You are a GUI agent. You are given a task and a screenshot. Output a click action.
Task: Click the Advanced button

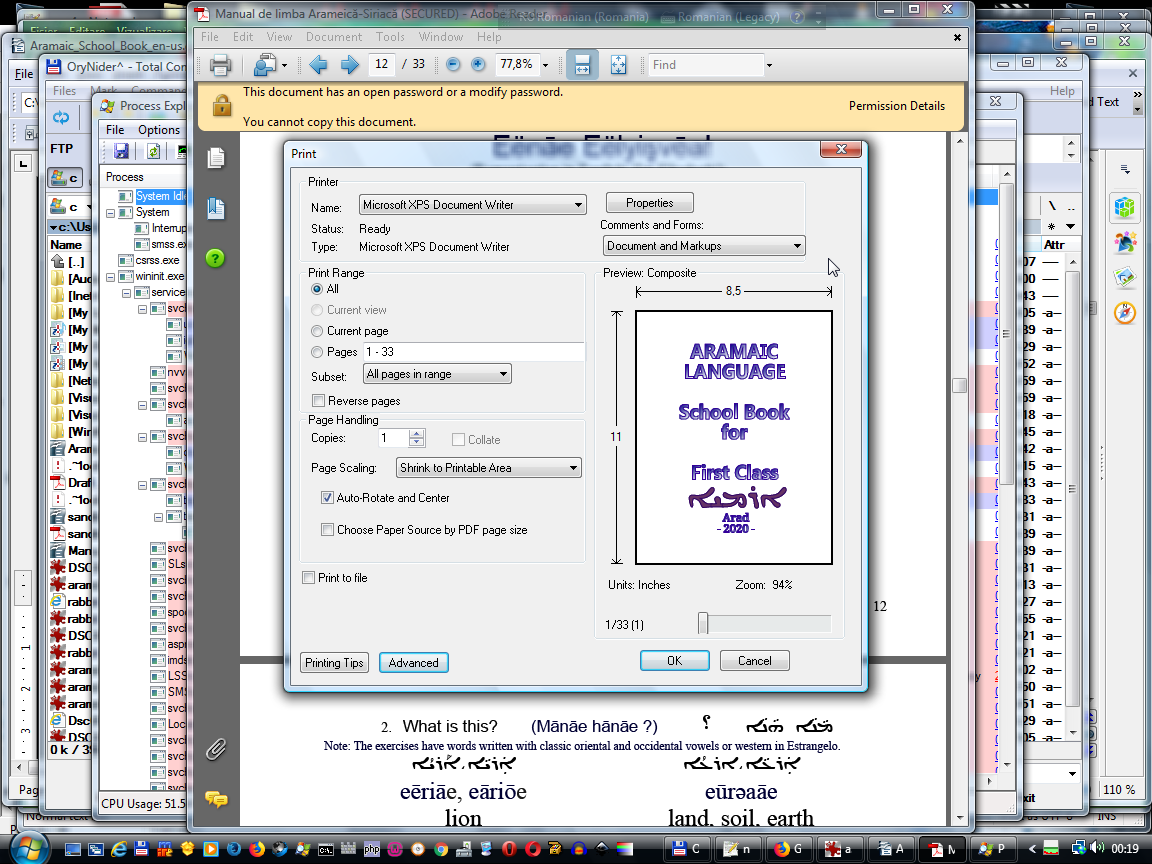point(414,663)
